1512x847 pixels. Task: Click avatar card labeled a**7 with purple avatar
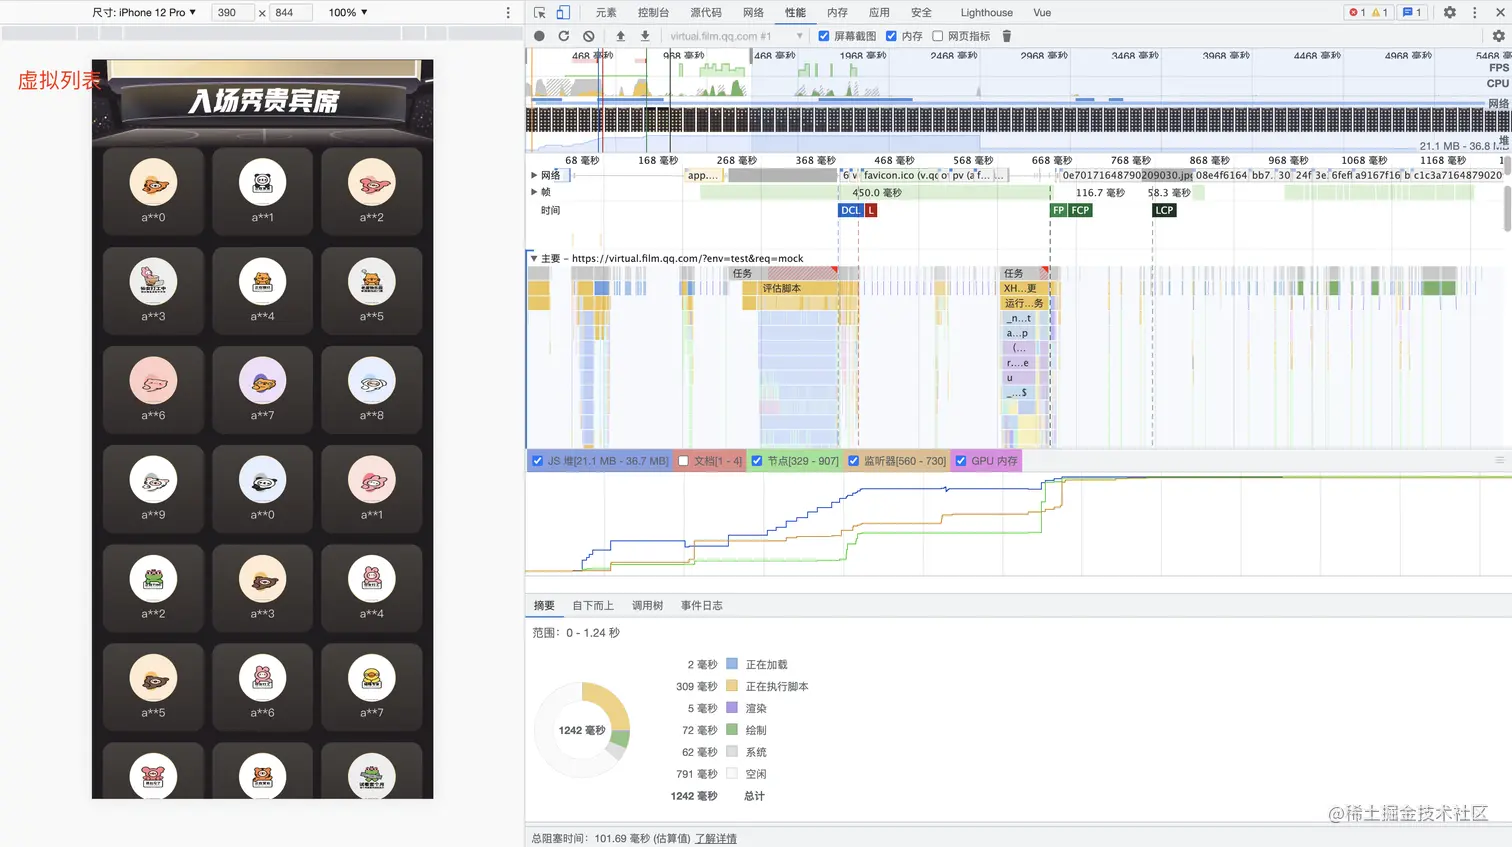pyautogui.click(x=262, y=389)
